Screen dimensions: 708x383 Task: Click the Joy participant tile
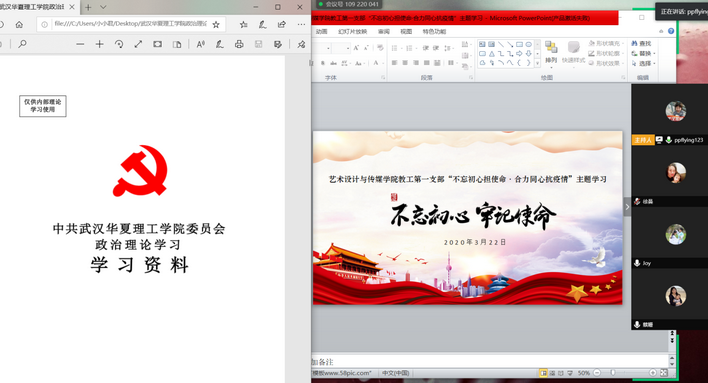pyautogui.click(x=670, y=237)
